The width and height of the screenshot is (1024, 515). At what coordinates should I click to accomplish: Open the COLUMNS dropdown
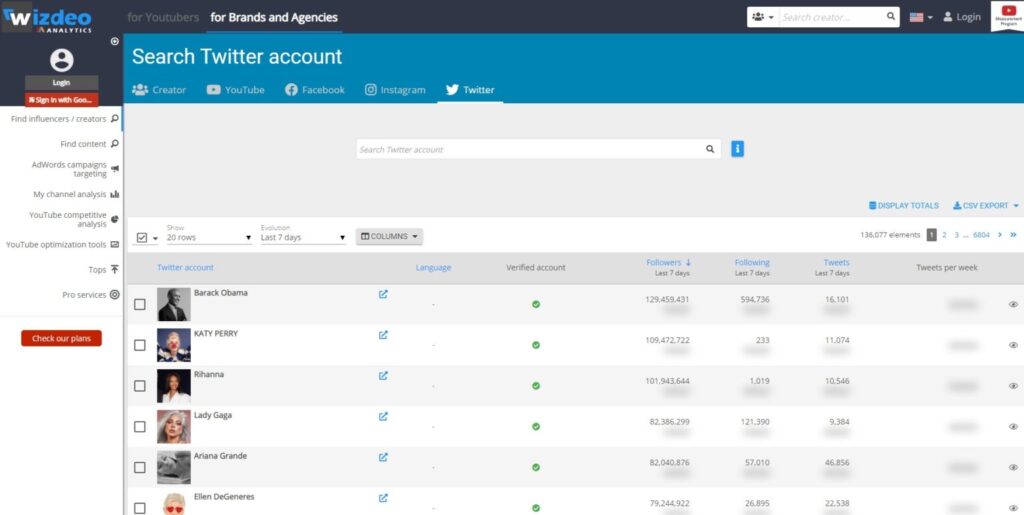(389, 236)
